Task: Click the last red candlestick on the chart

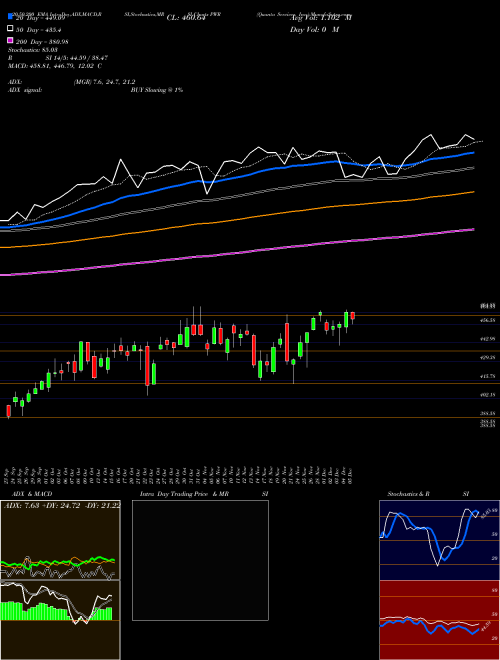Action: click(x=353, y=316)
